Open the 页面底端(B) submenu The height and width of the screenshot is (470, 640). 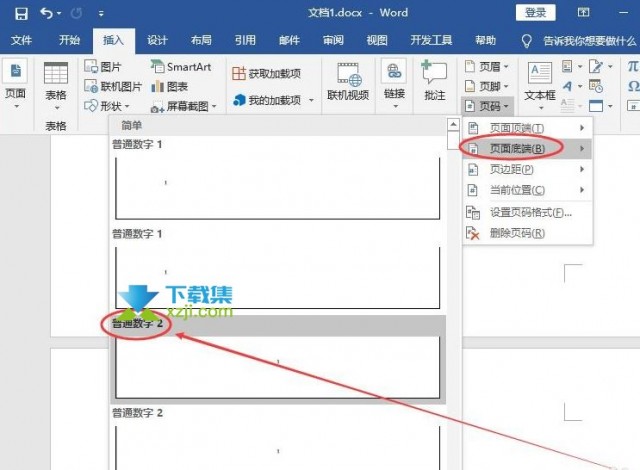(x=527, y=149)
